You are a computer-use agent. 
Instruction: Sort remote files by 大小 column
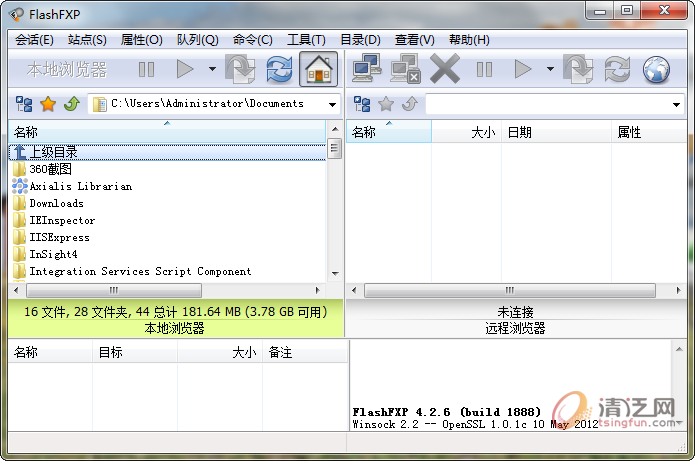click(x=482, y=132)
